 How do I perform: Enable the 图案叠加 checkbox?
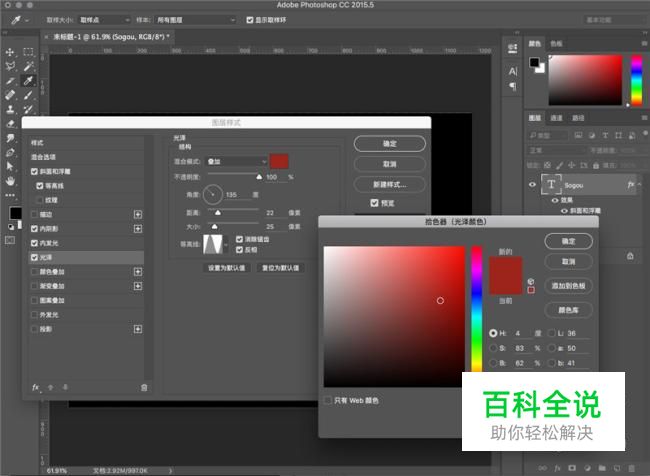(x=34, y=300)
